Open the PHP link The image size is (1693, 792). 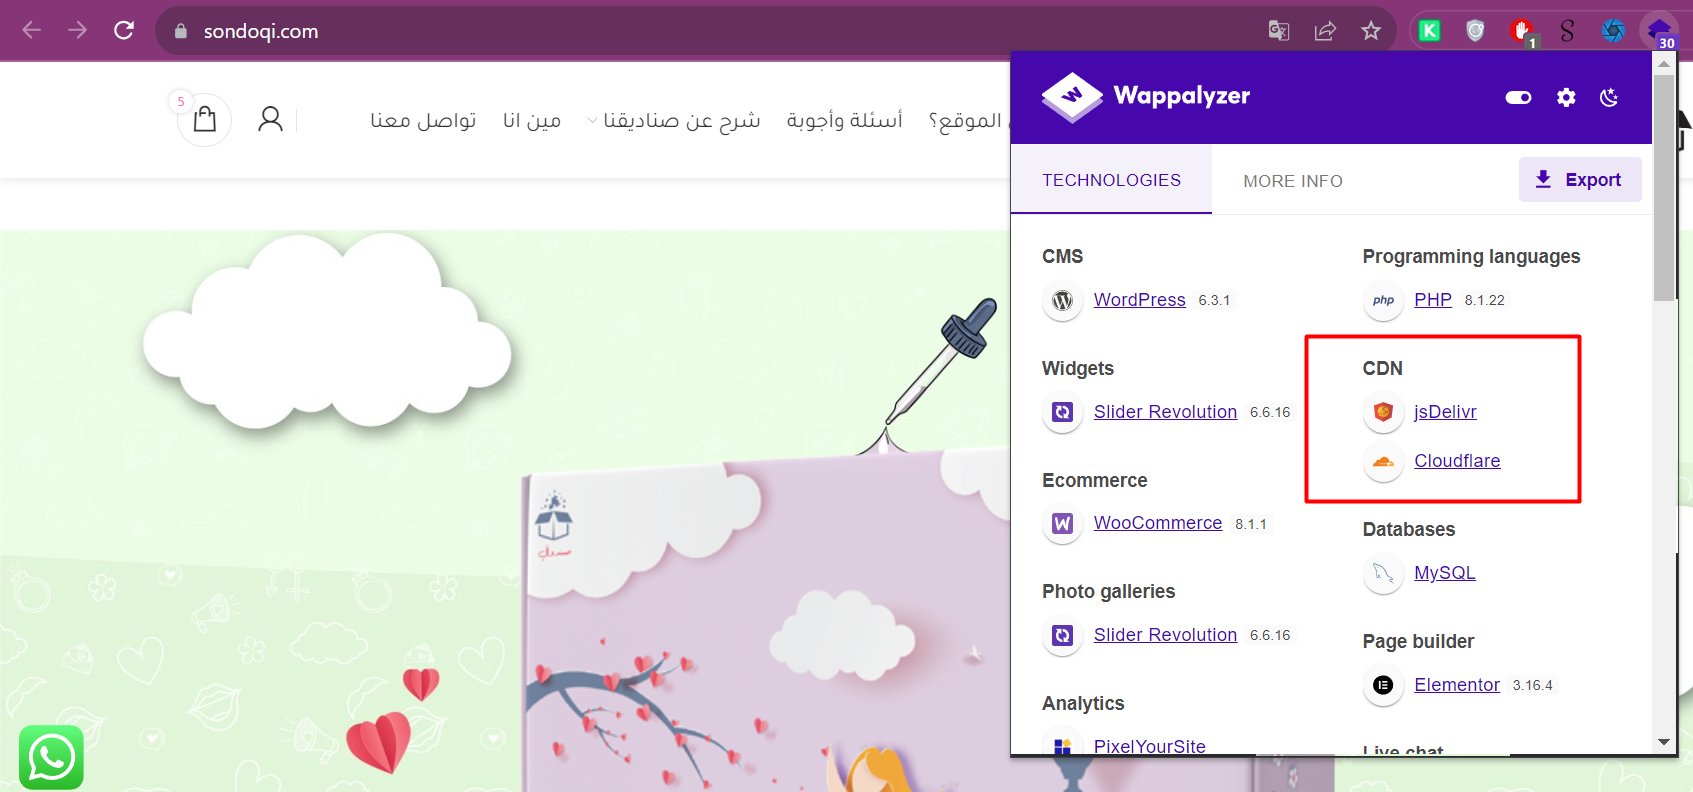[1433, 300]
